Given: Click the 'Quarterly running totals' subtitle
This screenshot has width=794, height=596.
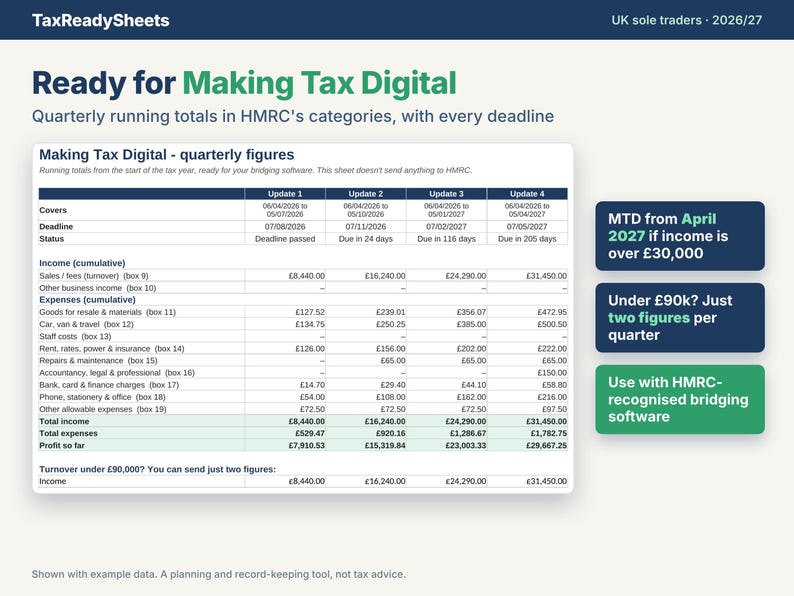Looking at the screenshot, I should point(293,116).
